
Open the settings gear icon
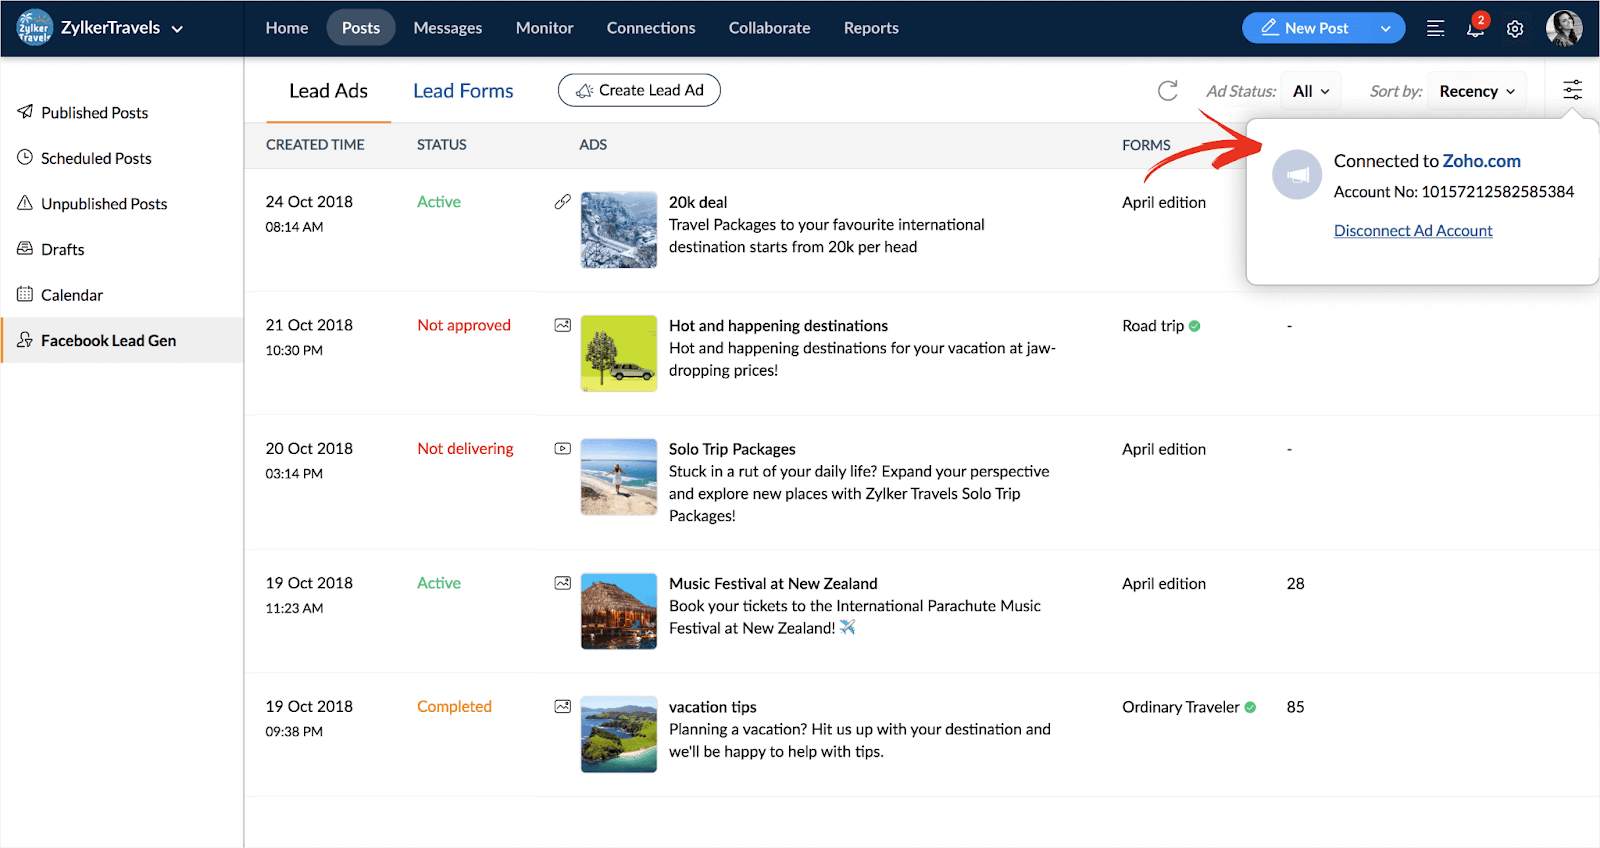[1515, 29]
